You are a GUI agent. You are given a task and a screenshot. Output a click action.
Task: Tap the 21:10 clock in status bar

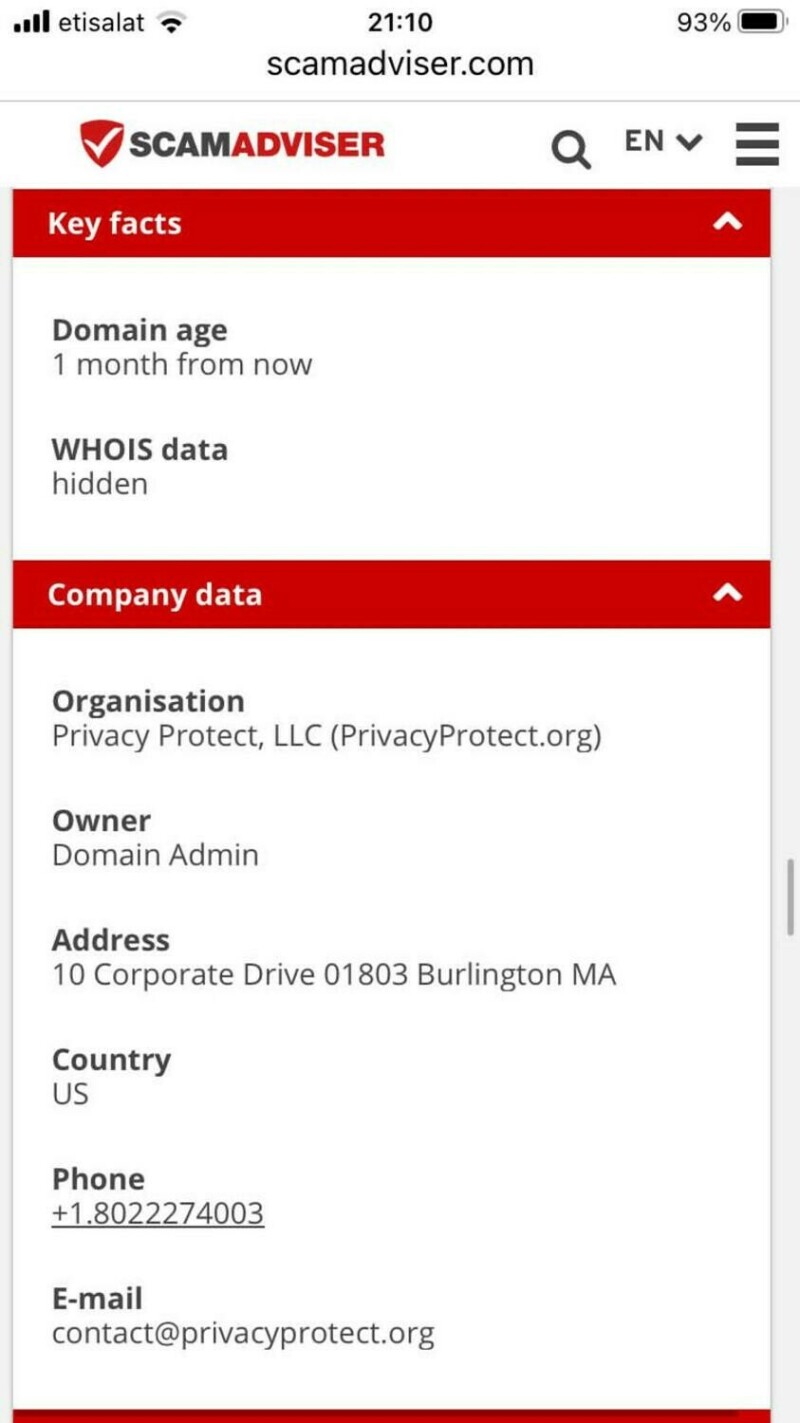point(400,22)
